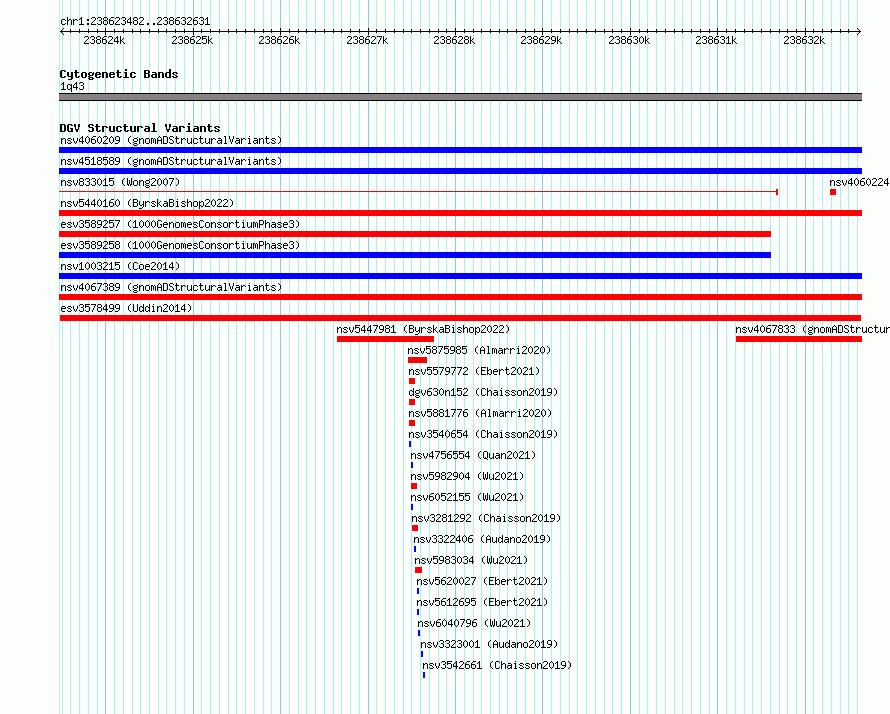Open the nsv3323001 (Audano2019) label
Screen dimensions: 890x714
pyautogui.click(x=489, y=644)
